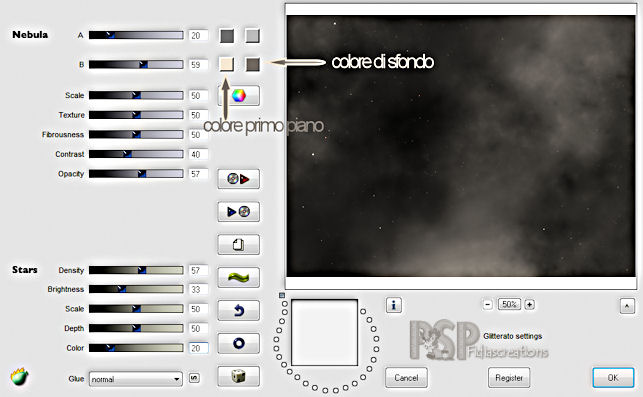This screenshot has height=397, width=643.
Task: Click Stars Color value field 20
Action: [x=198, y=348]
